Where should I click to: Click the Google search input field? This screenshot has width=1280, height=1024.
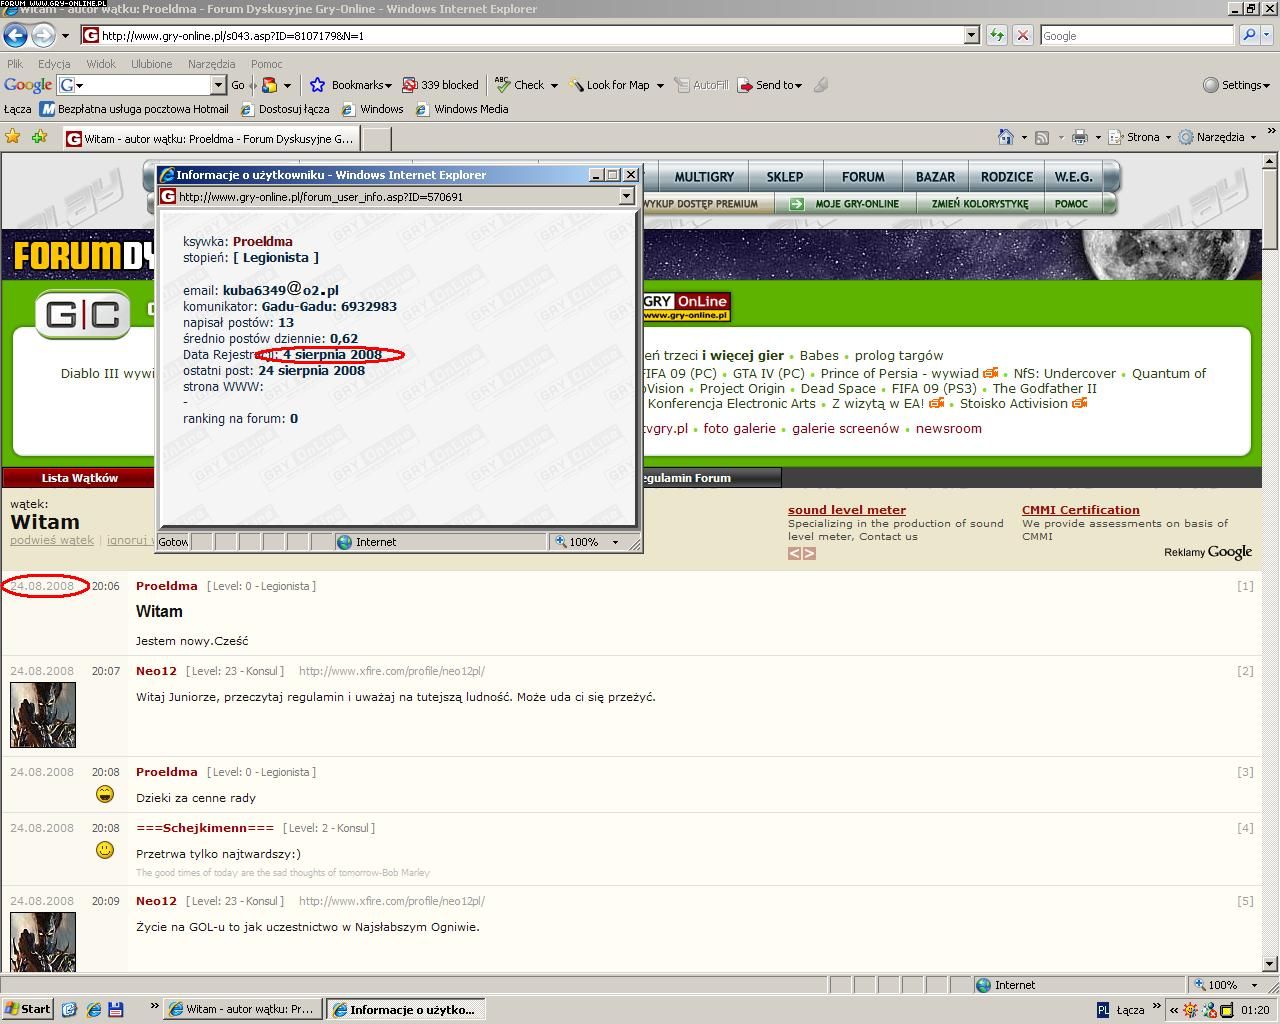pos(1136,35)
